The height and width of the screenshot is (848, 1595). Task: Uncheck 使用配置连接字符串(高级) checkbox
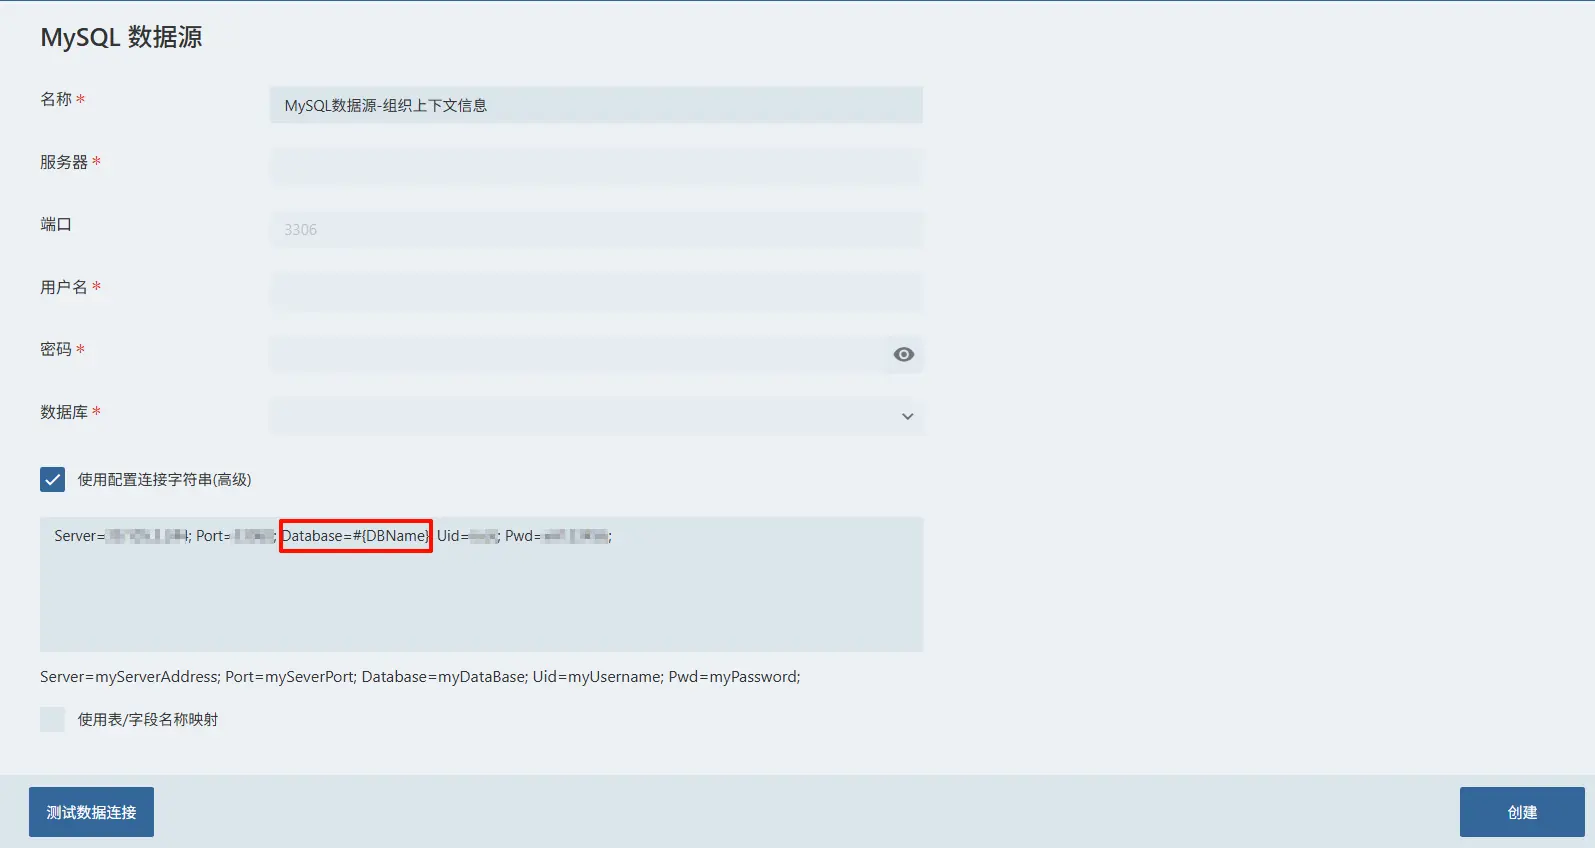click(52, 480)
